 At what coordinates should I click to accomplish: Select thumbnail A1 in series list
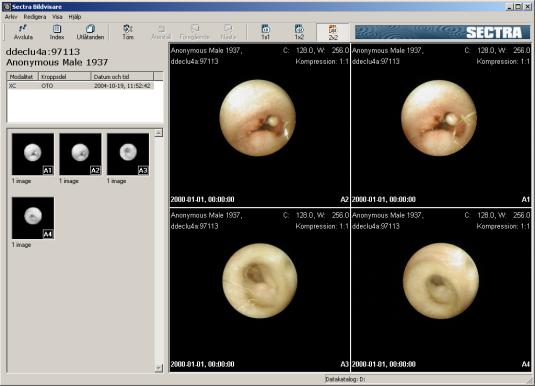33,154
